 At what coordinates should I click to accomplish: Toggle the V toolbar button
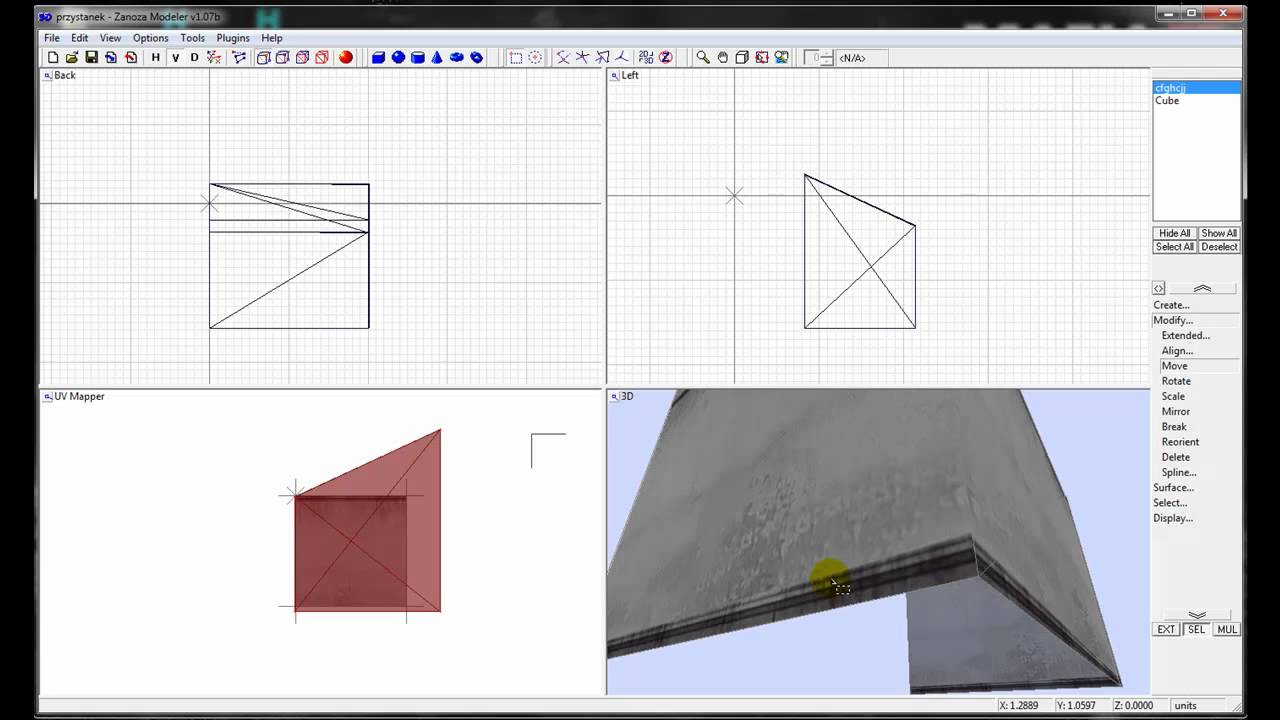(175, 57)
